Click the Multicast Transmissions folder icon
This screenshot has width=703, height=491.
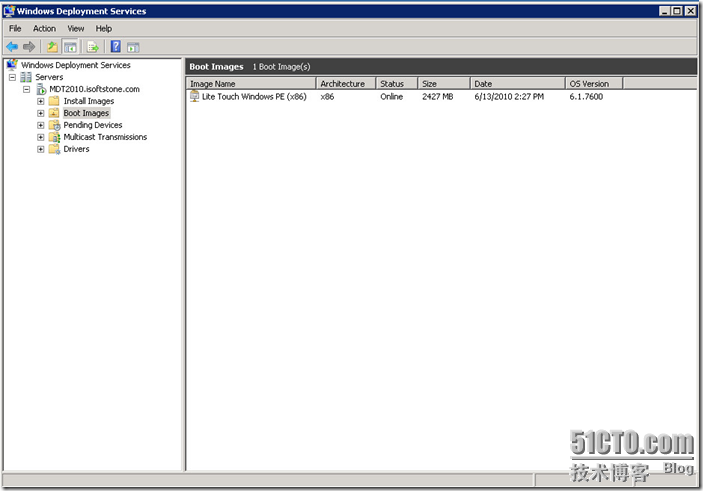point(54,137)
